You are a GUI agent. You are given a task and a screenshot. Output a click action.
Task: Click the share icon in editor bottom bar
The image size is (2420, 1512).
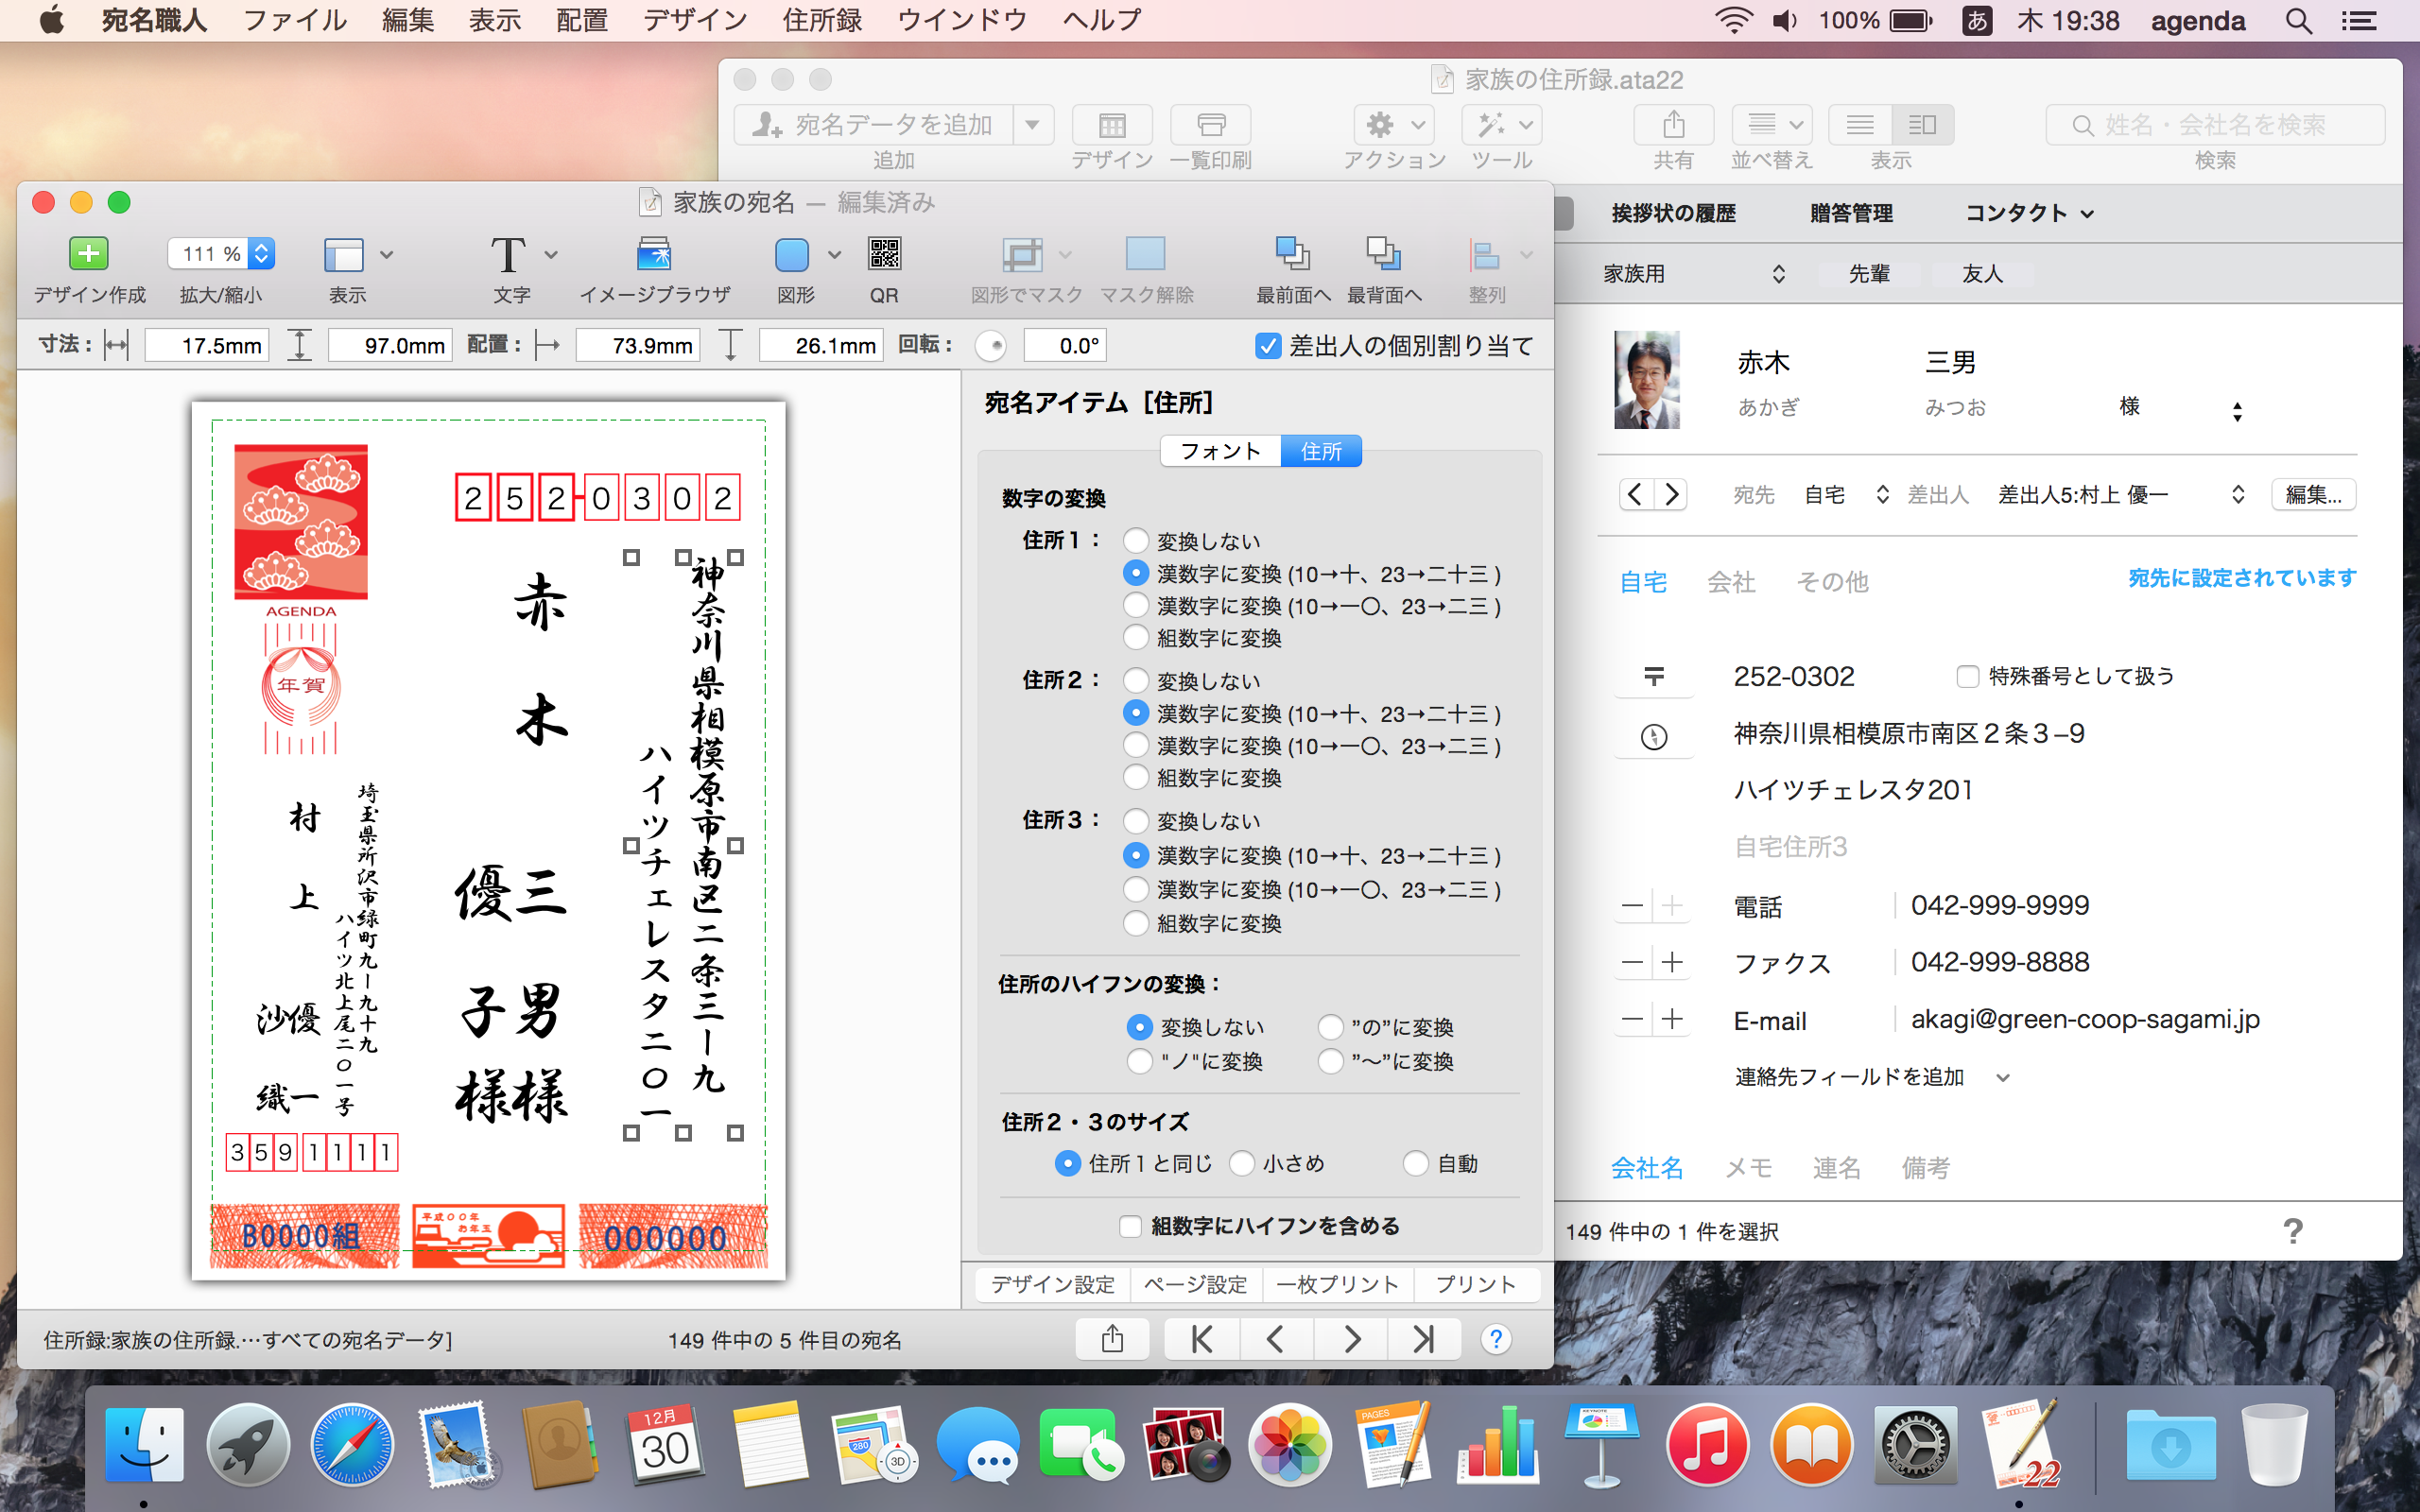[1112, 1339]
